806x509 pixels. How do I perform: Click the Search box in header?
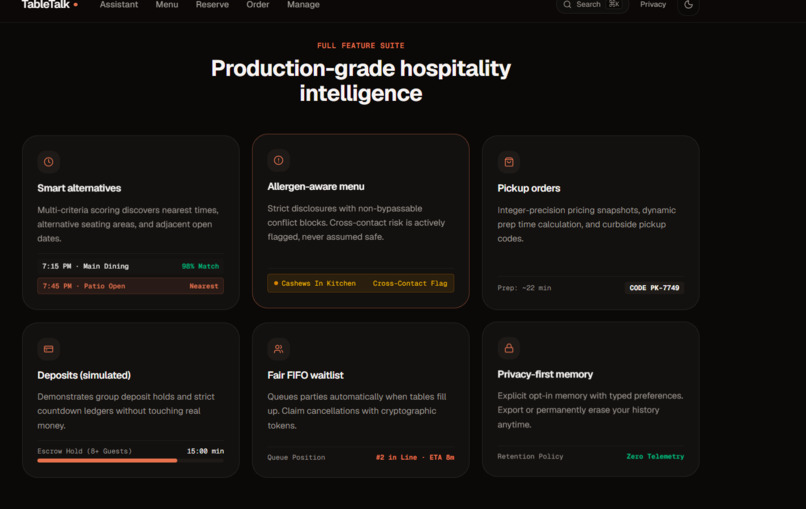592,5
